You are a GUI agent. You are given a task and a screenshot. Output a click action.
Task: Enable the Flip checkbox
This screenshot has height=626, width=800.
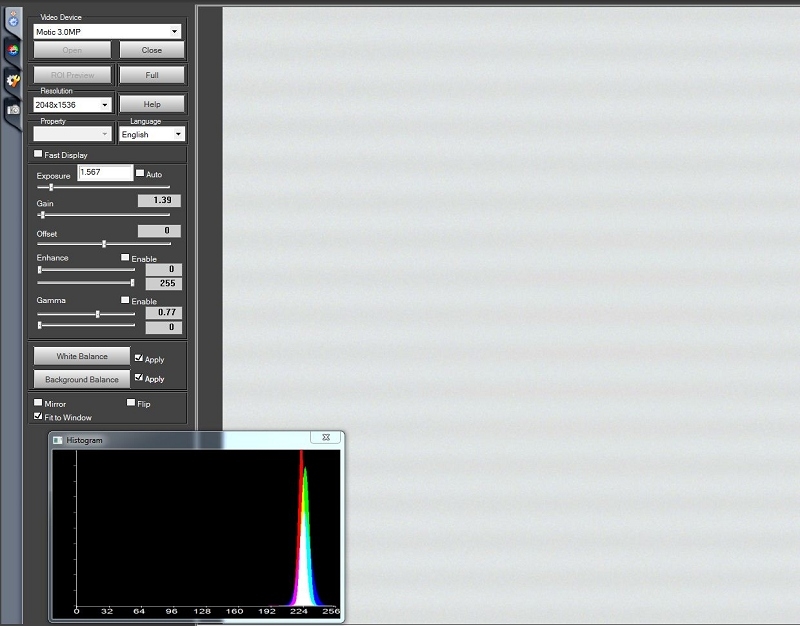(130, 404)
